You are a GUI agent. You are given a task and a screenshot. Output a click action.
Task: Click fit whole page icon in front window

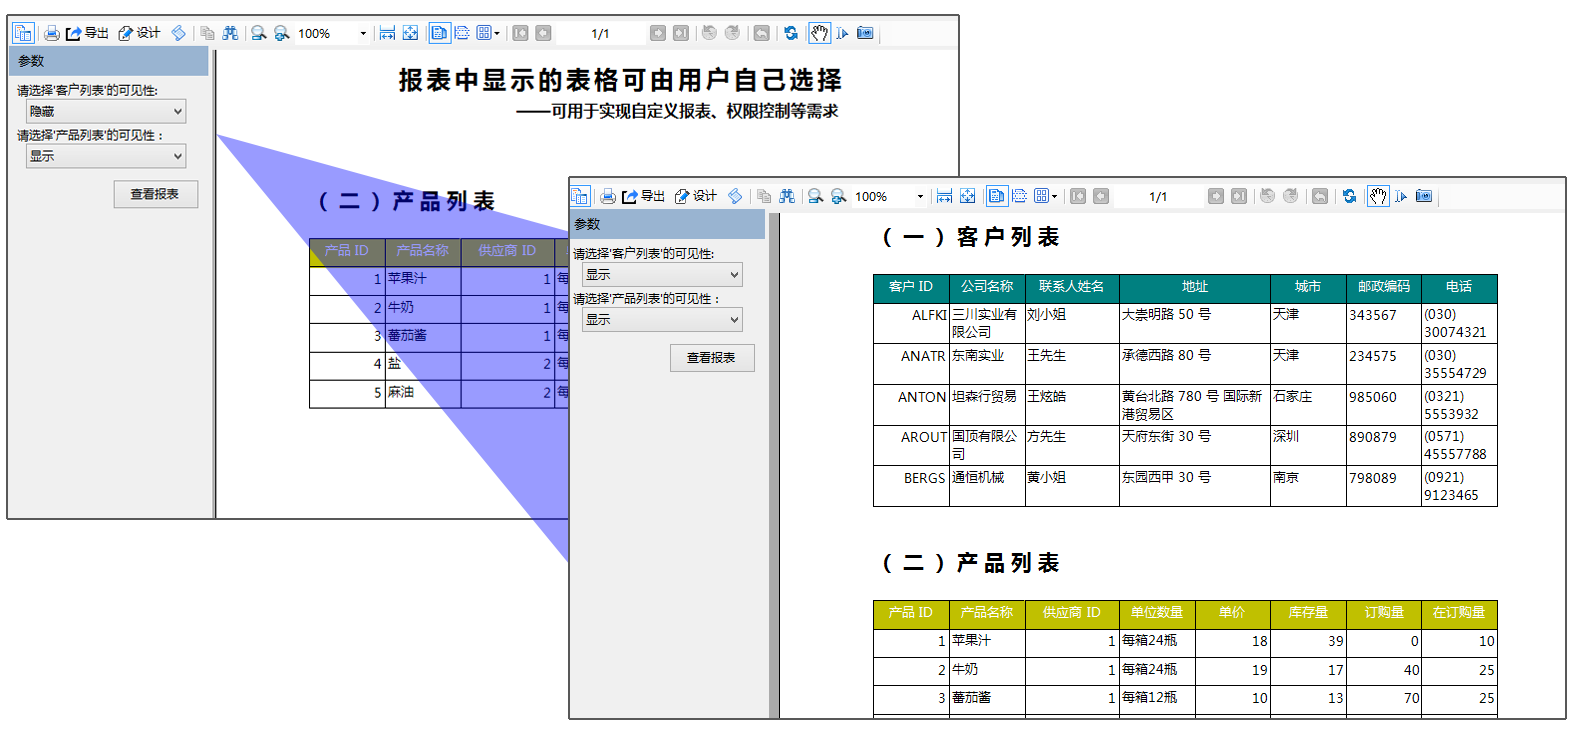click(967, 196)
